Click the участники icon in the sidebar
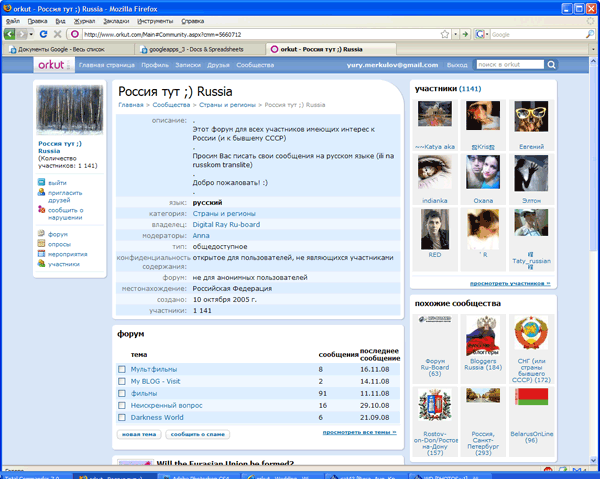Viewport: 600px width, 479px height. (41, 263)
